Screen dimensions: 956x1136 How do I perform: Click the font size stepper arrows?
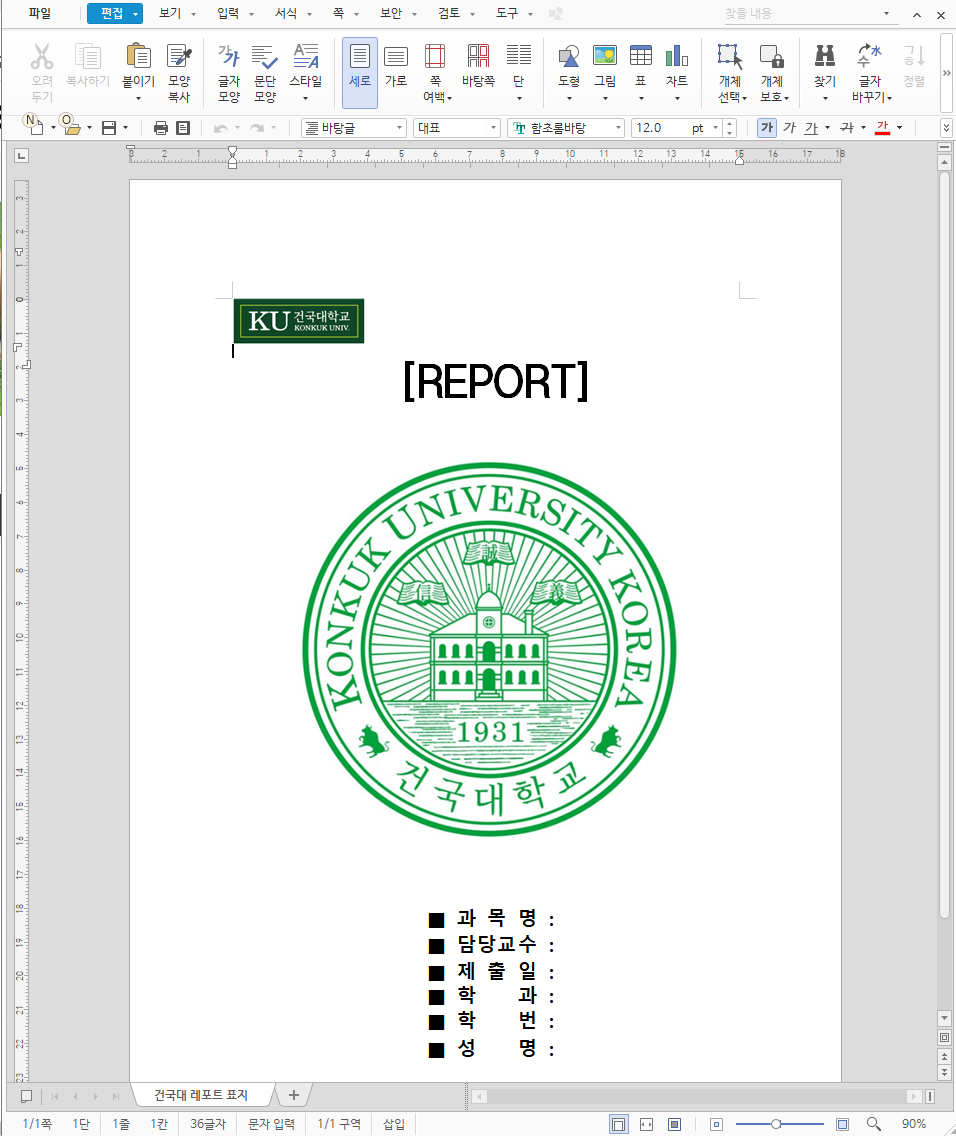pyautogui.click(x=730, y=128)
